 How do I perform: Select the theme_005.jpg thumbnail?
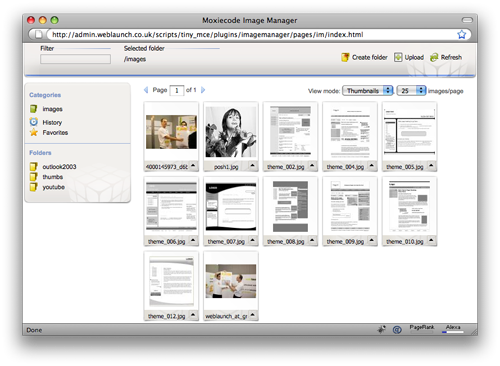tap(410, 132)
